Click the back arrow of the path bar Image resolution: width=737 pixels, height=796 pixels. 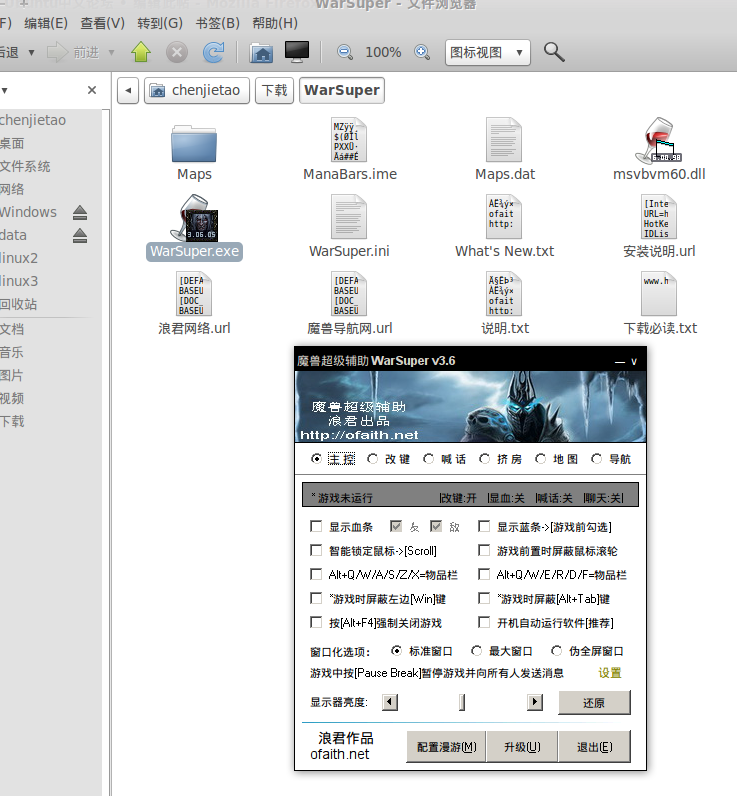(x=128, y=90)
